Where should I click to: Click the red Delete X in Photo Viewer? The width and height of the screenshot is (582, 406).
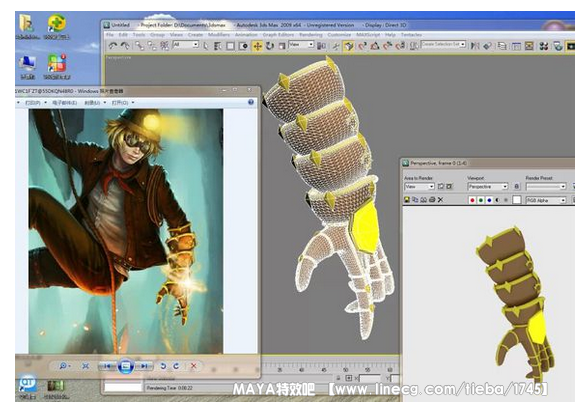tap(193, 366)
